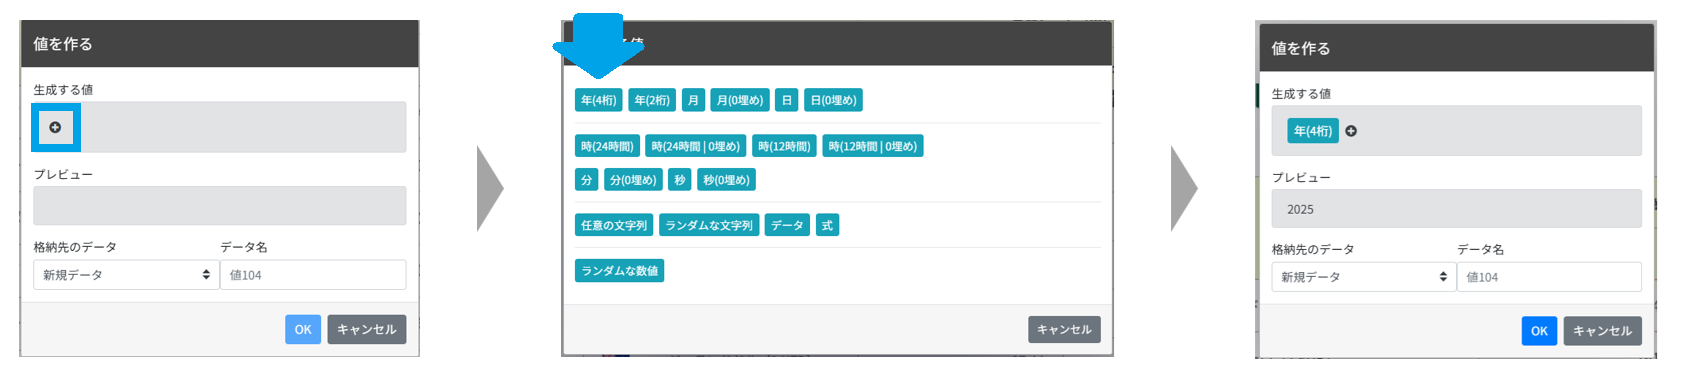Click the empty プレビュー box in left dialog
Screen dimensions: 1681x380
(220, 206)
